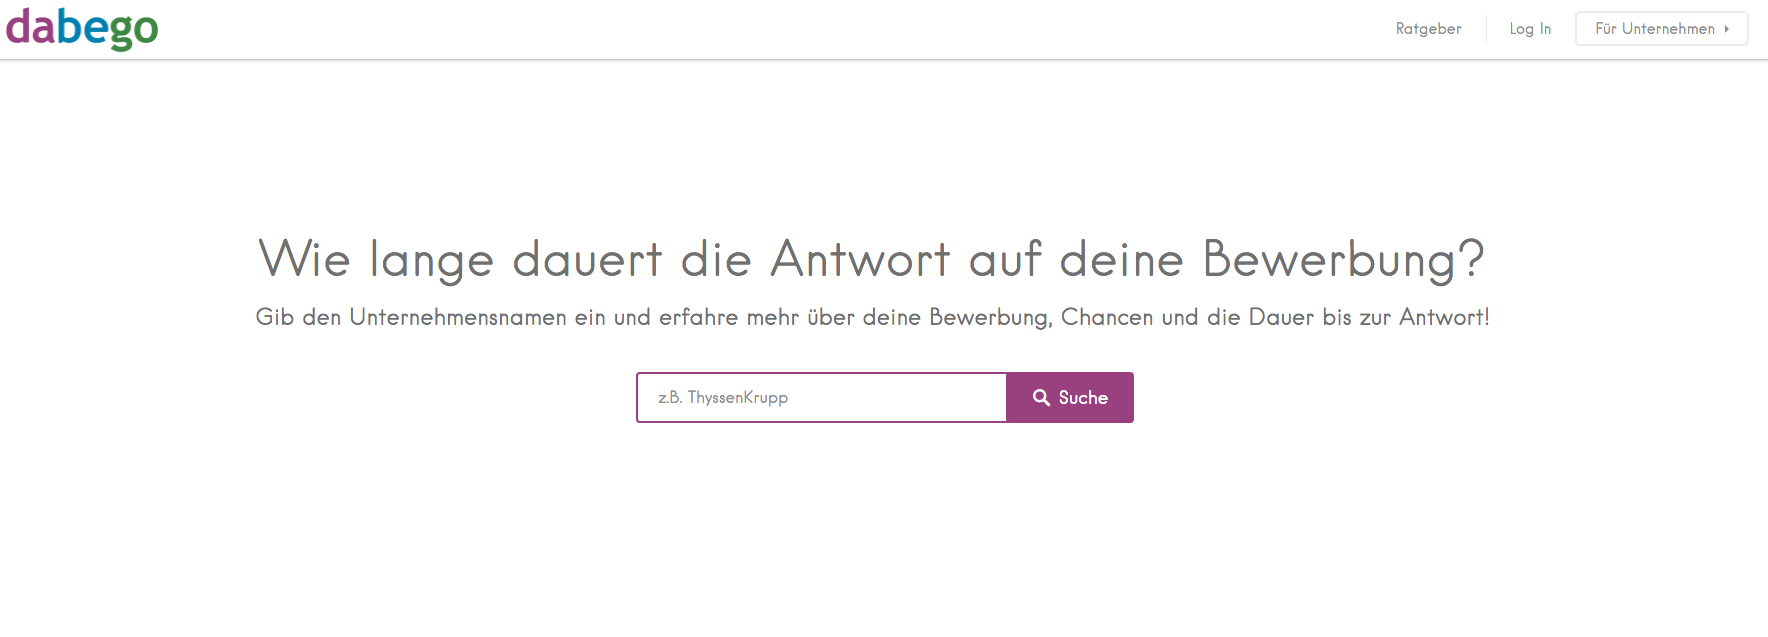Return home via the dabego brand mark
This screenshot has height=637, width=1768.
[x=82, y=28]
